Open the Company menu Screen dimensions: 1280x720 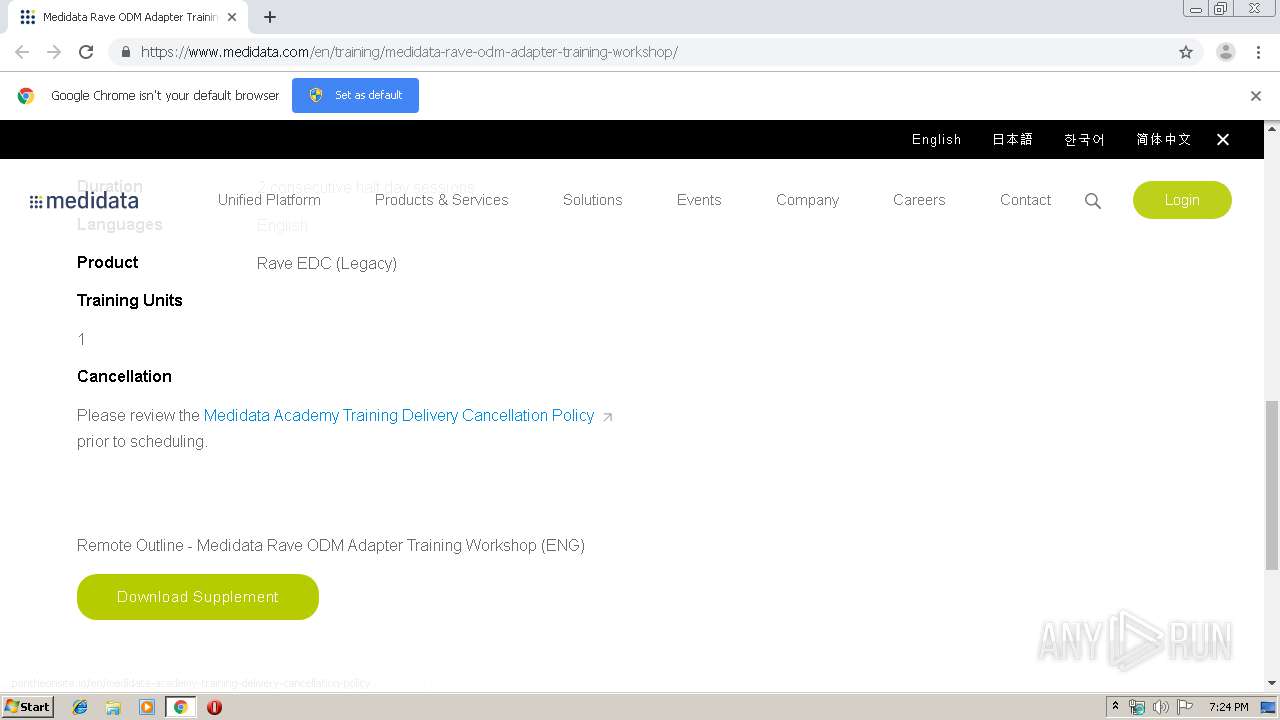[x=807, y=200]
